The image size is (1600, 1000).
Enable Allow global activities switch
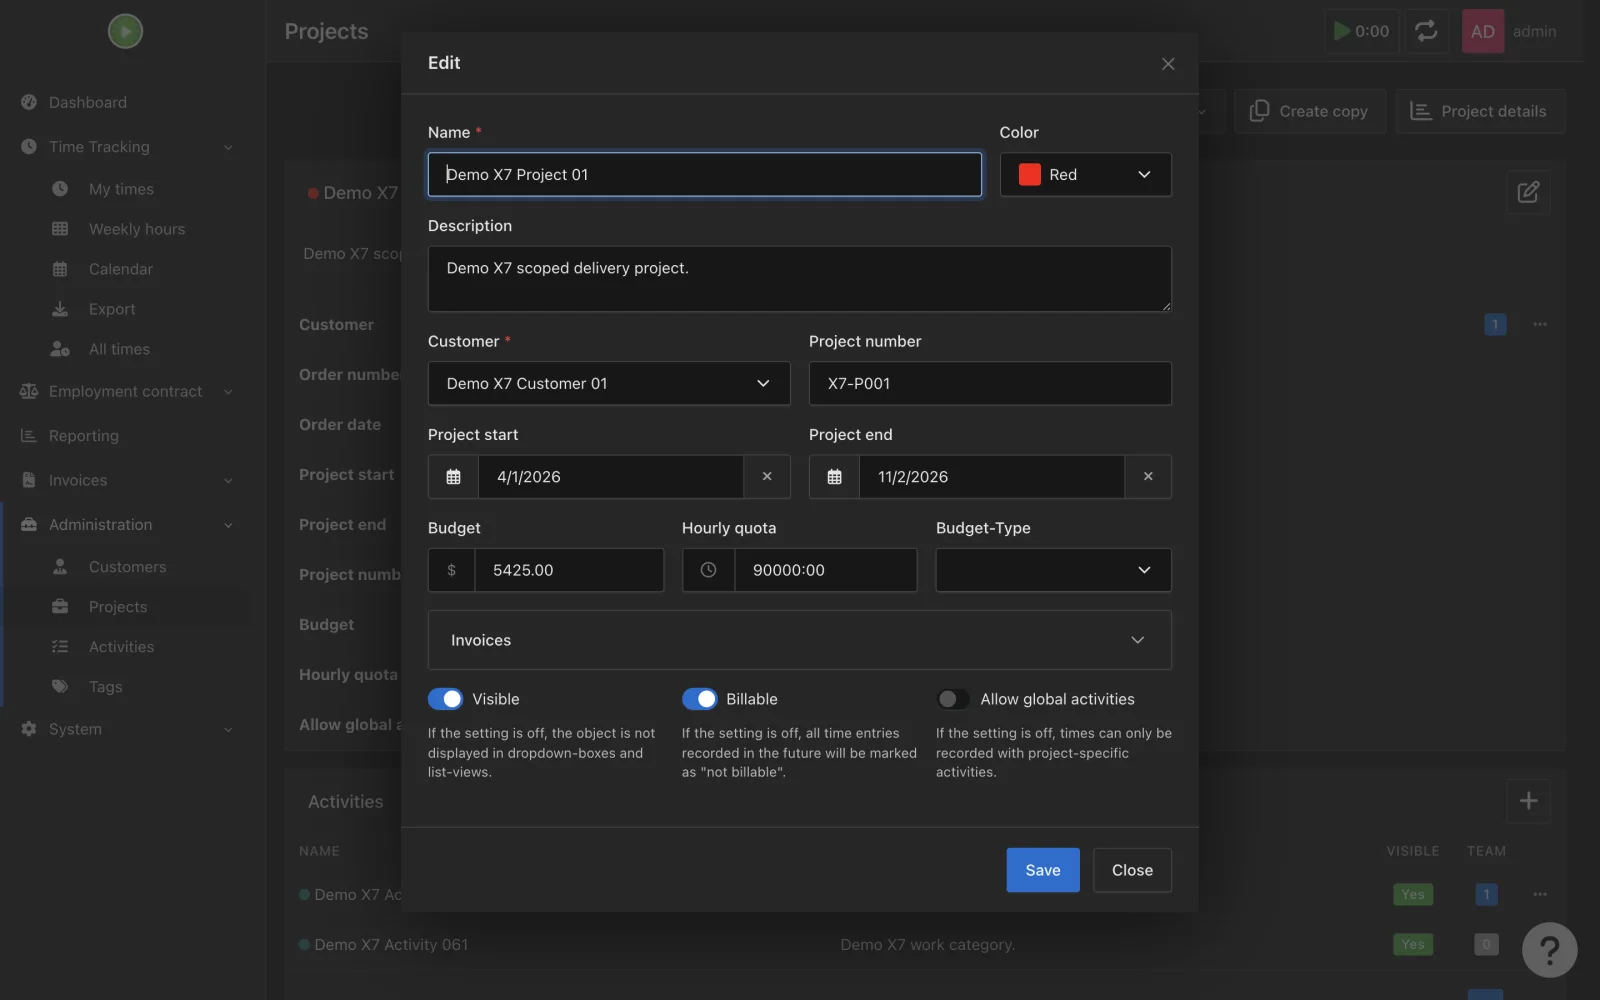tap(953, 699)
